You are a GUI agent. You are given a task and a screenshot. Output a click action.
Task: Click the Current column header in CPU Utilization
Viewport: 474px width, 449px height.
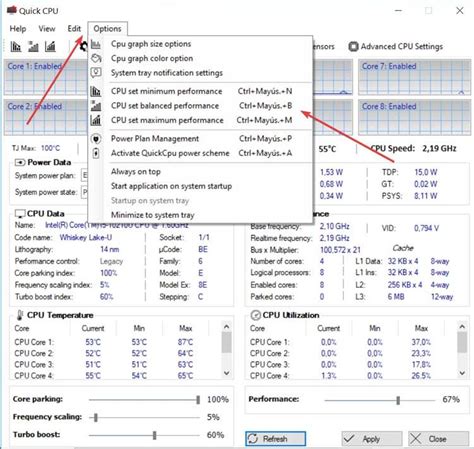[329, 328]
